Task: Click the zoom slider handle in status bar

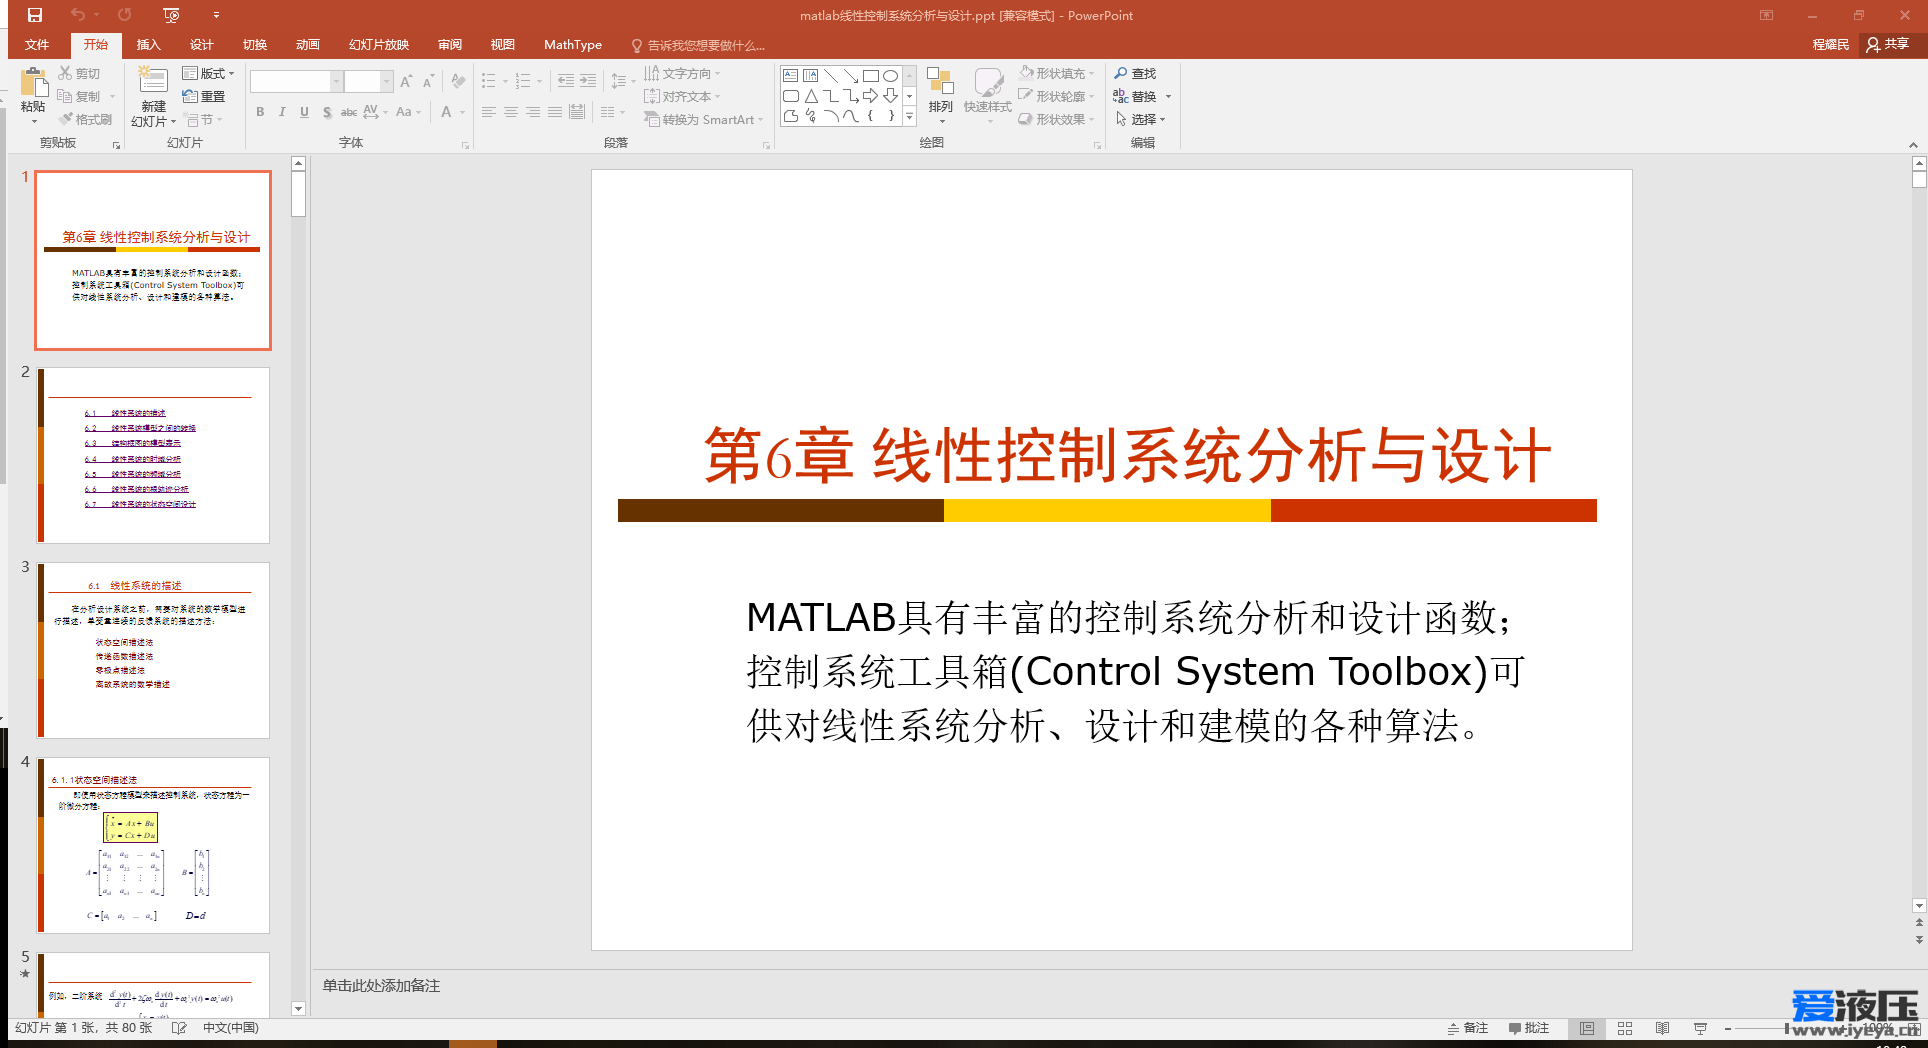Action: 1786,1028
